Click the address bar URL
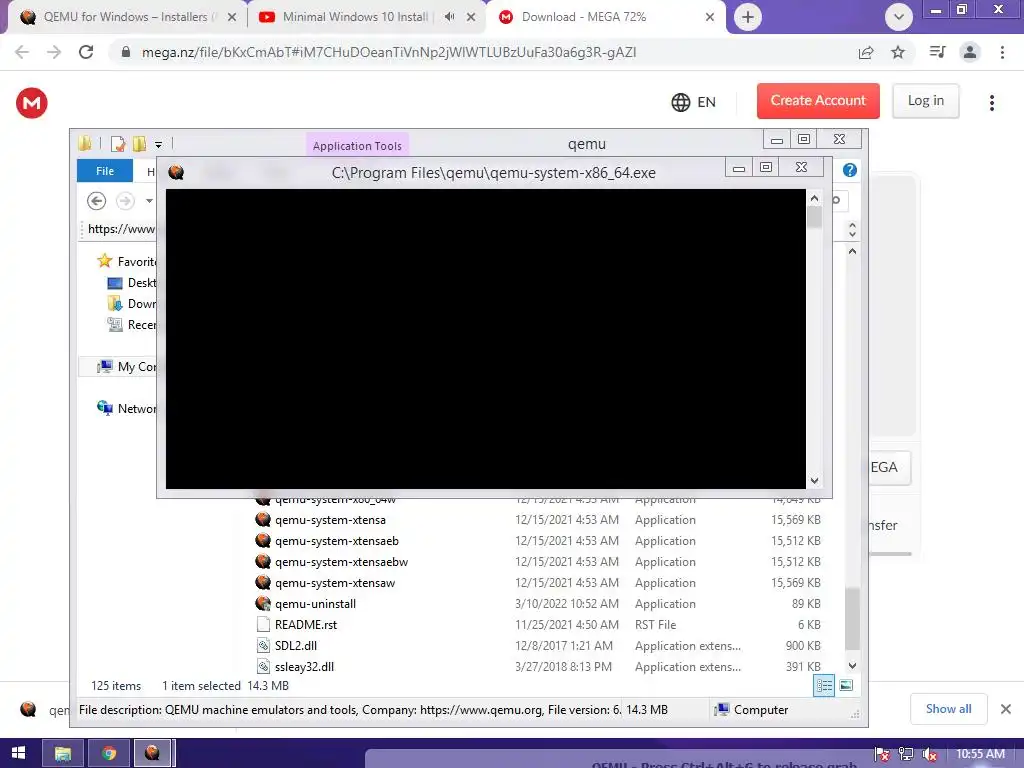Screen dimensions: 1024x768 pyautogui.click(x=389, y=52)
